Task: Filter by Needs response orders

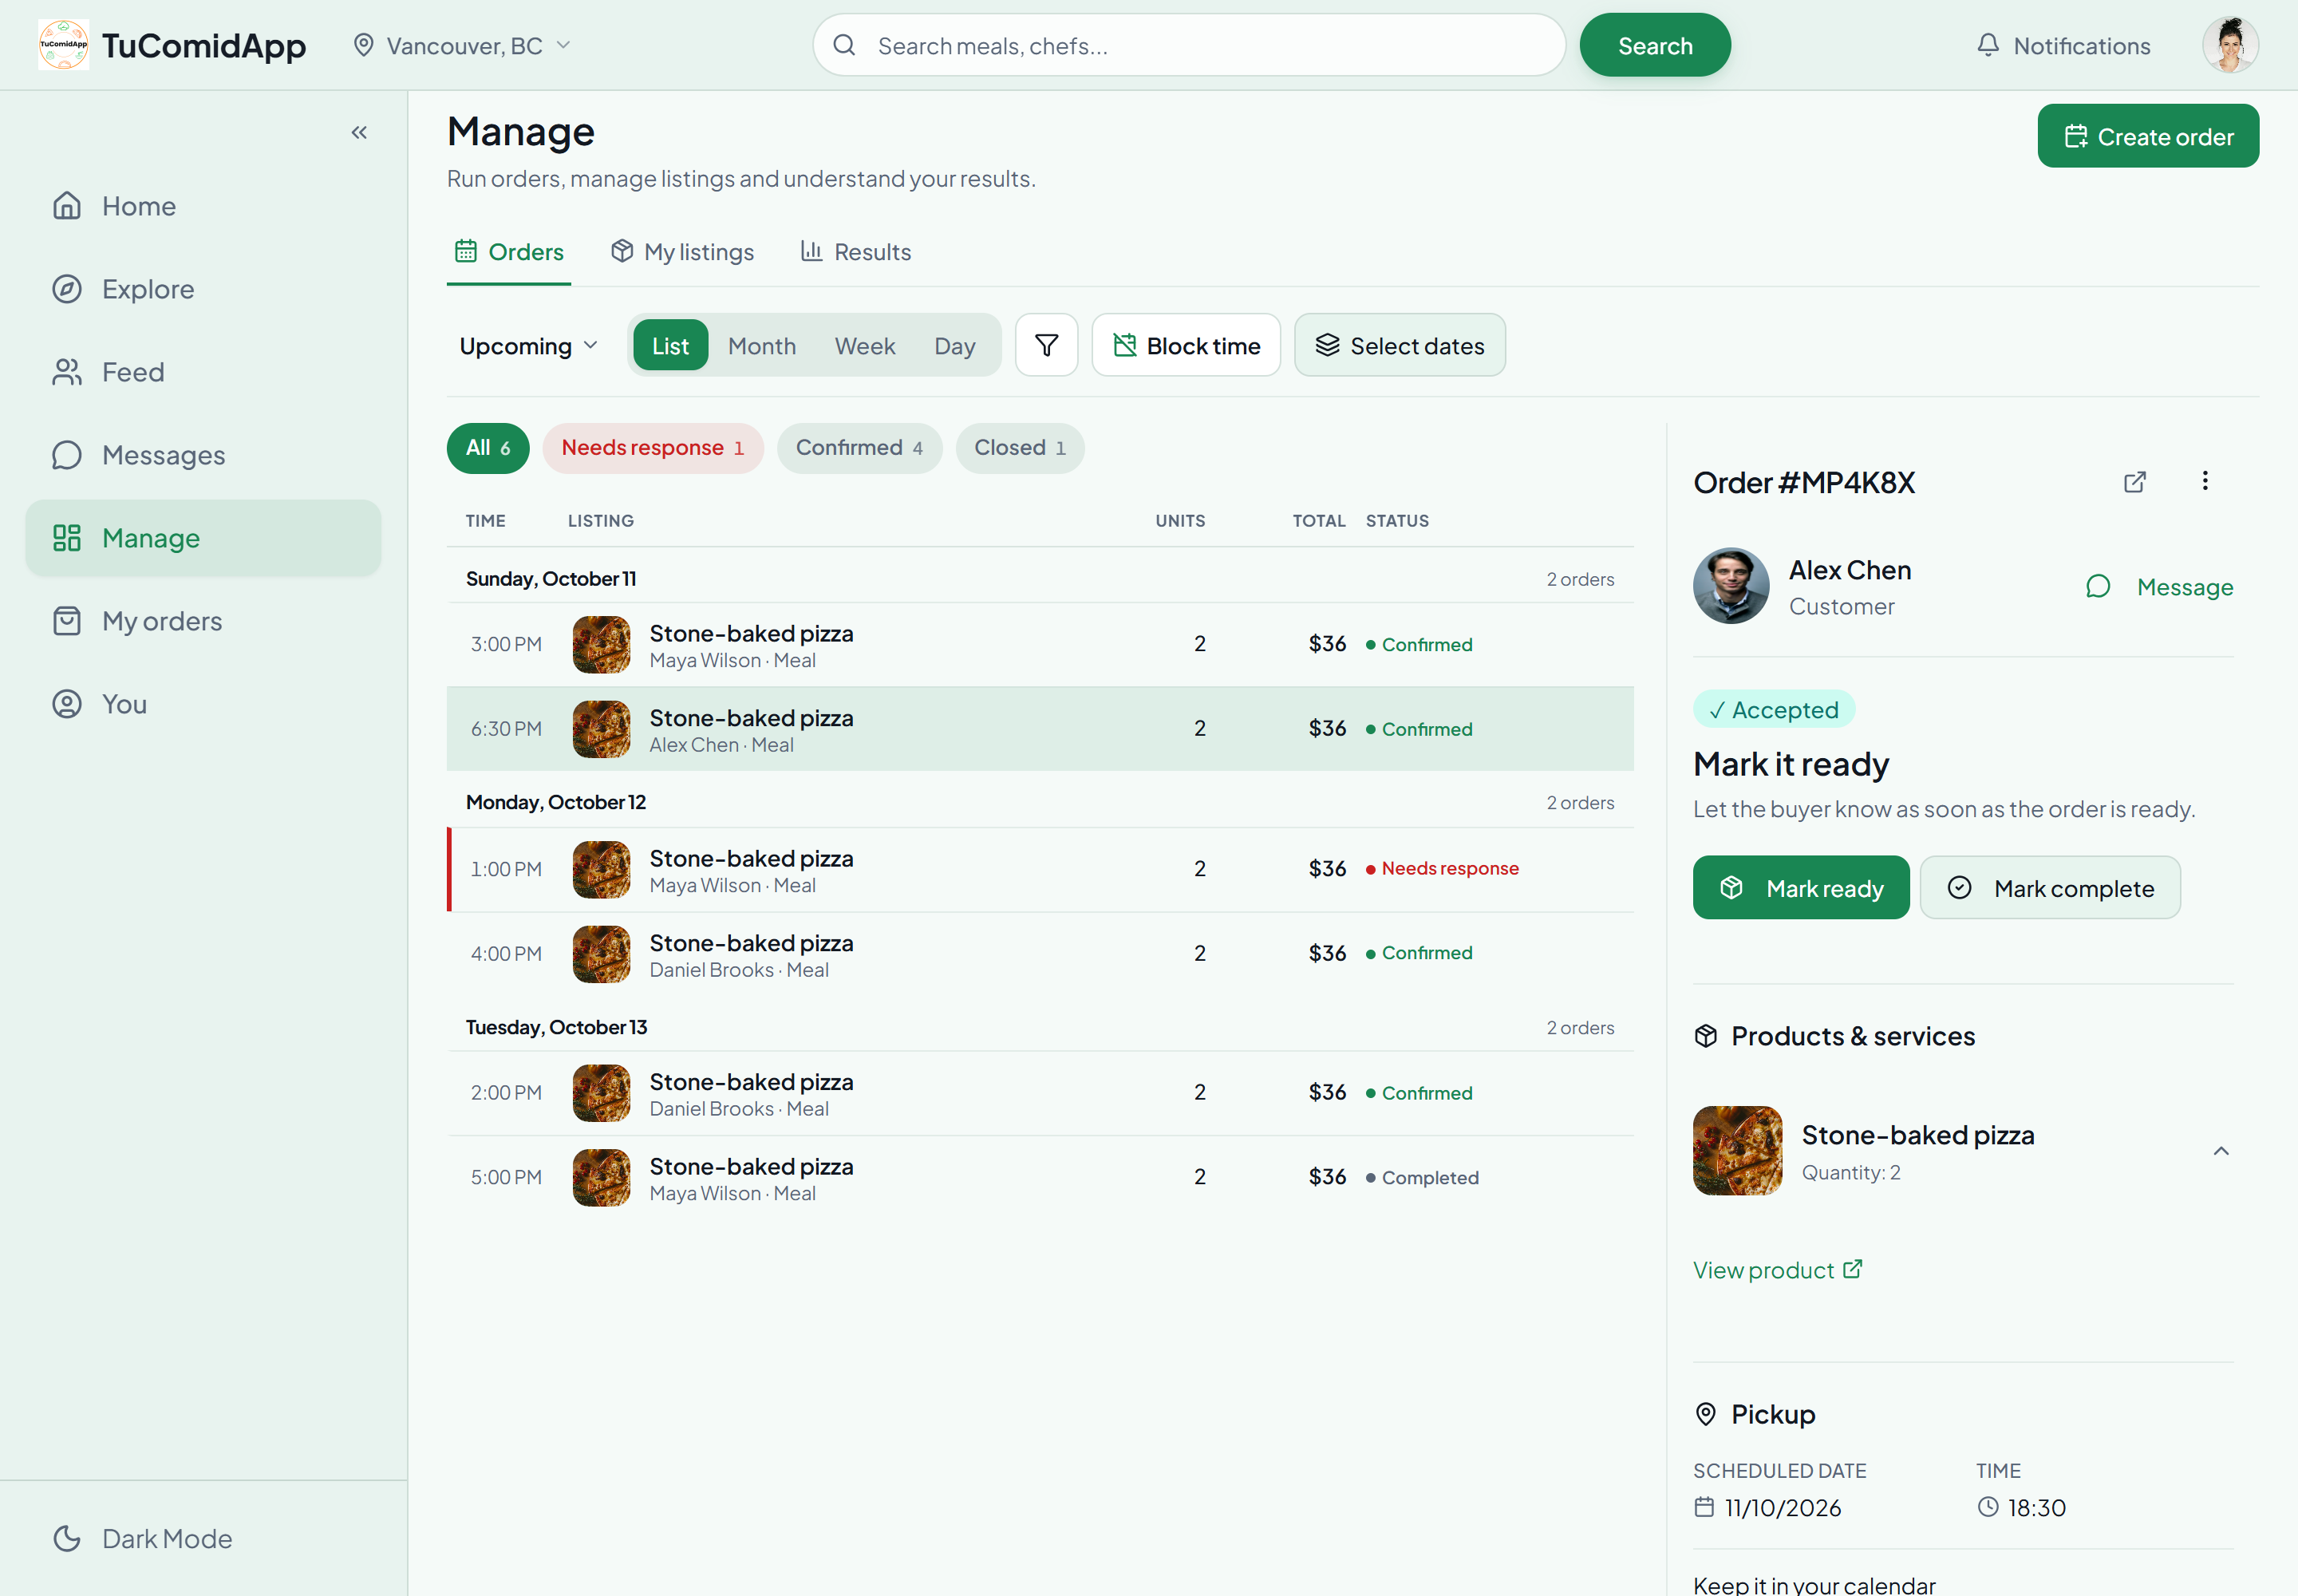Action: pyautogui.click(x=653, y=448)
